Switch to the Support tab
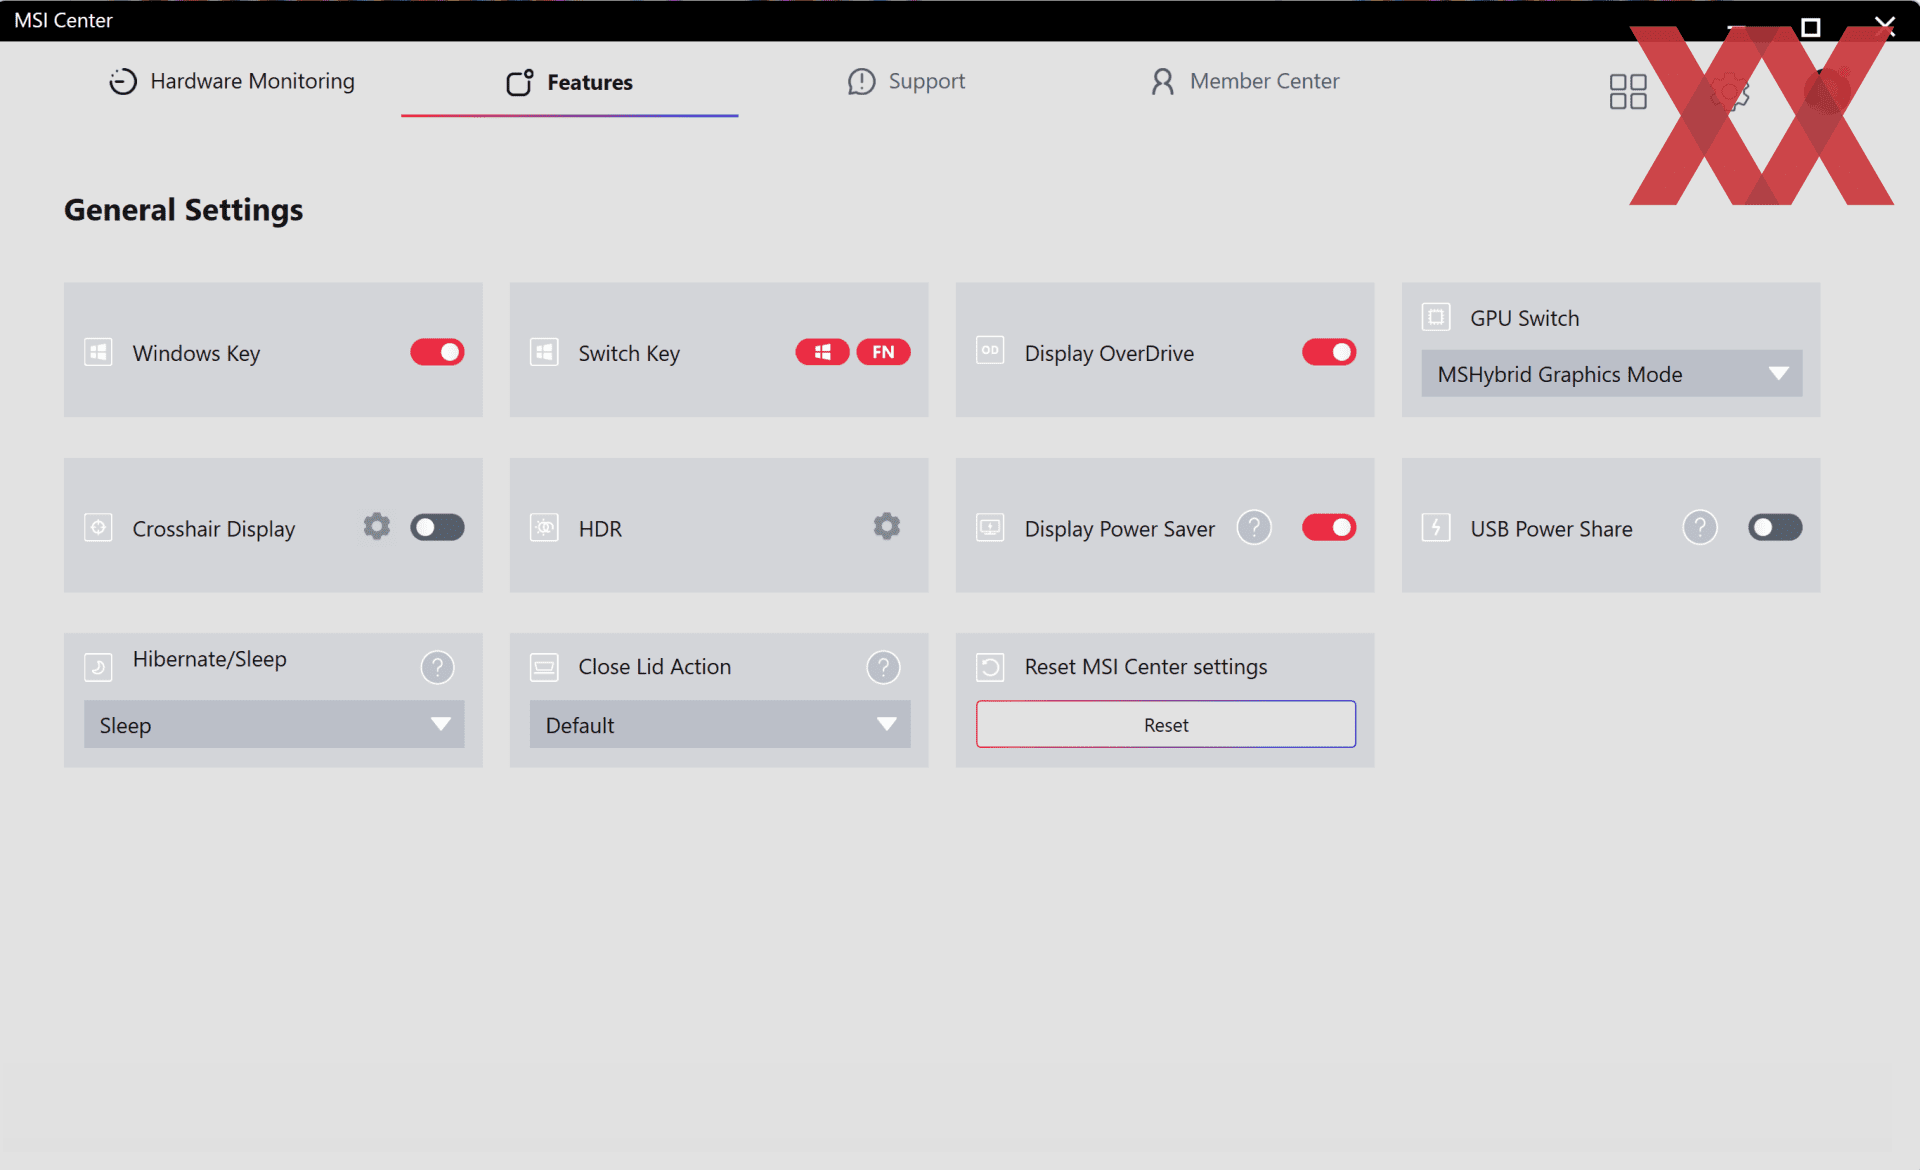Image resolution: width=1920 pixels, height=1170 pixels. coord(906,81)
